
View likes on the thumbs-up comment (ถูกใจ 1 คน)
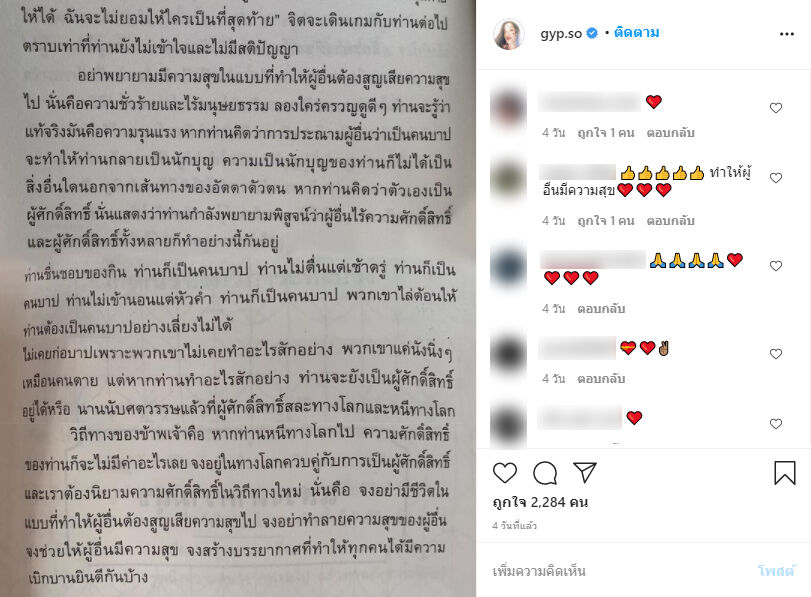606,221
